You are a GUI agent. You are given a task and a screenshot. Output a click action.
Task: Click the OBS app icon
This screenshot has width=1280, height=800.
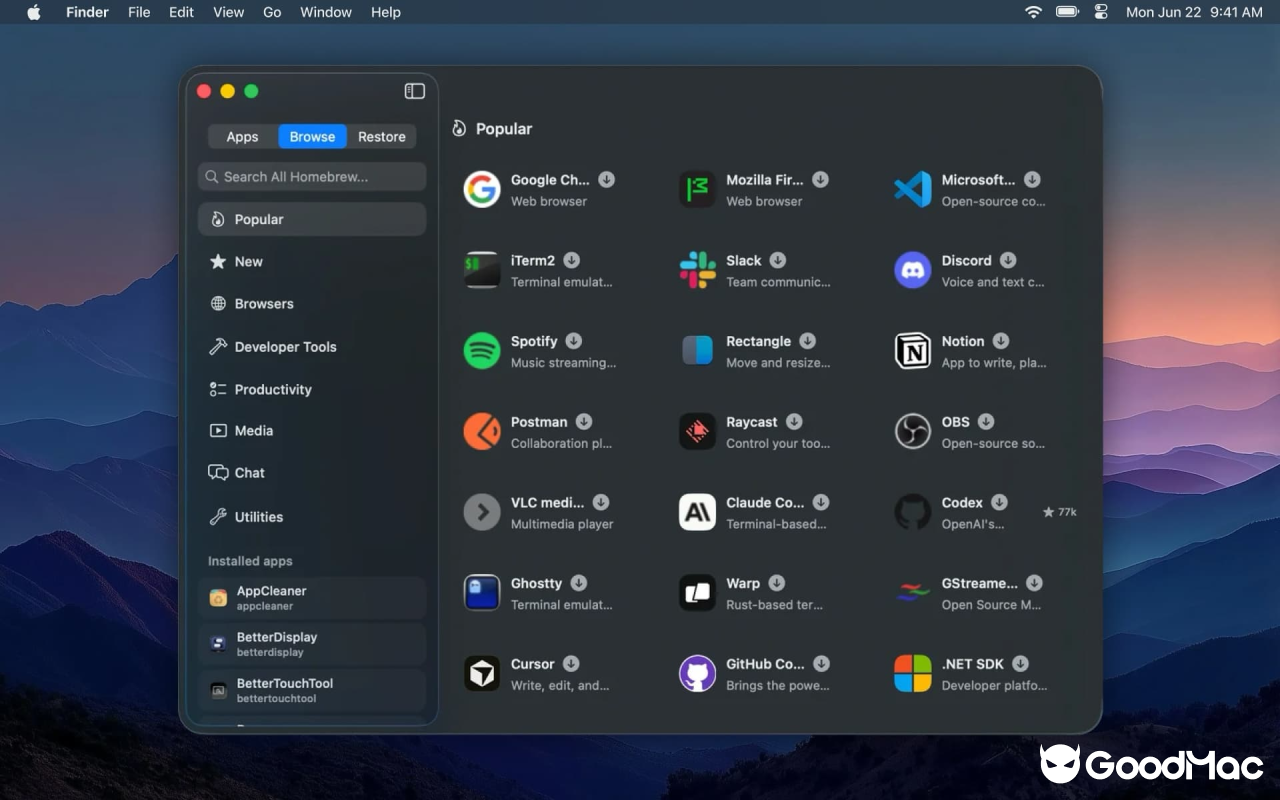point(912,432)
